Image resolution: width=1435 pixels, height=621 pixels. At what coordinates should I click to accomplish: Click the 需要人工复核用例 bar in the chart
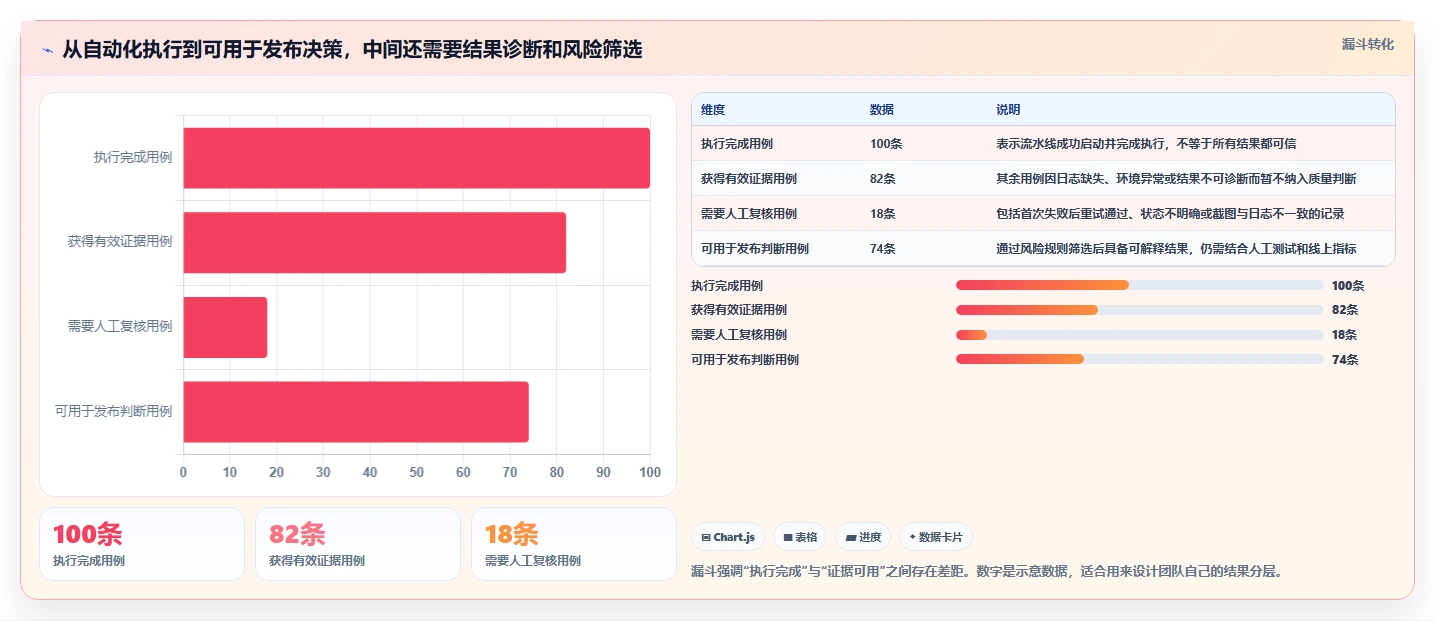225,327
